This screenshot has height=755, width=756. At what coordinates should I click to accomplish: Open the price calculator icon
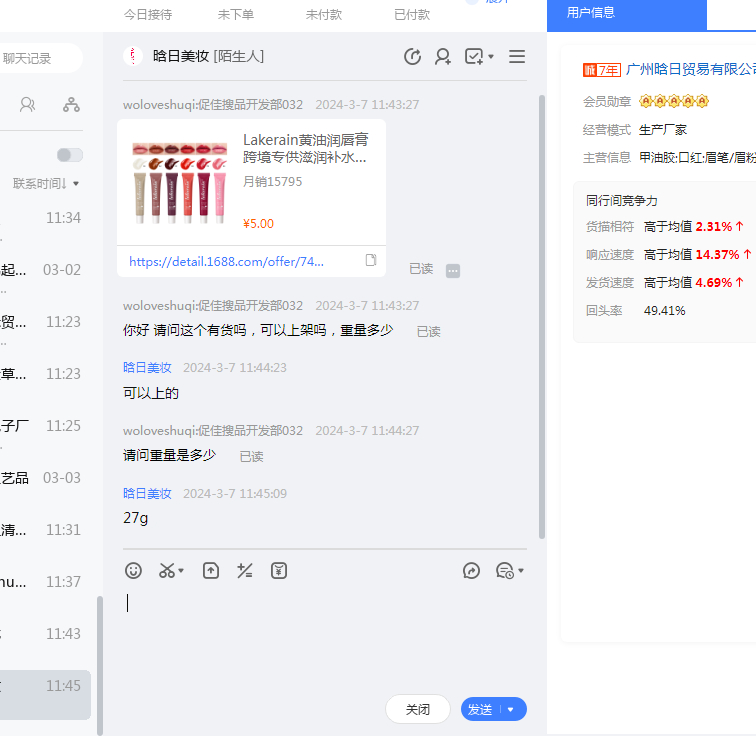[245, 570]
